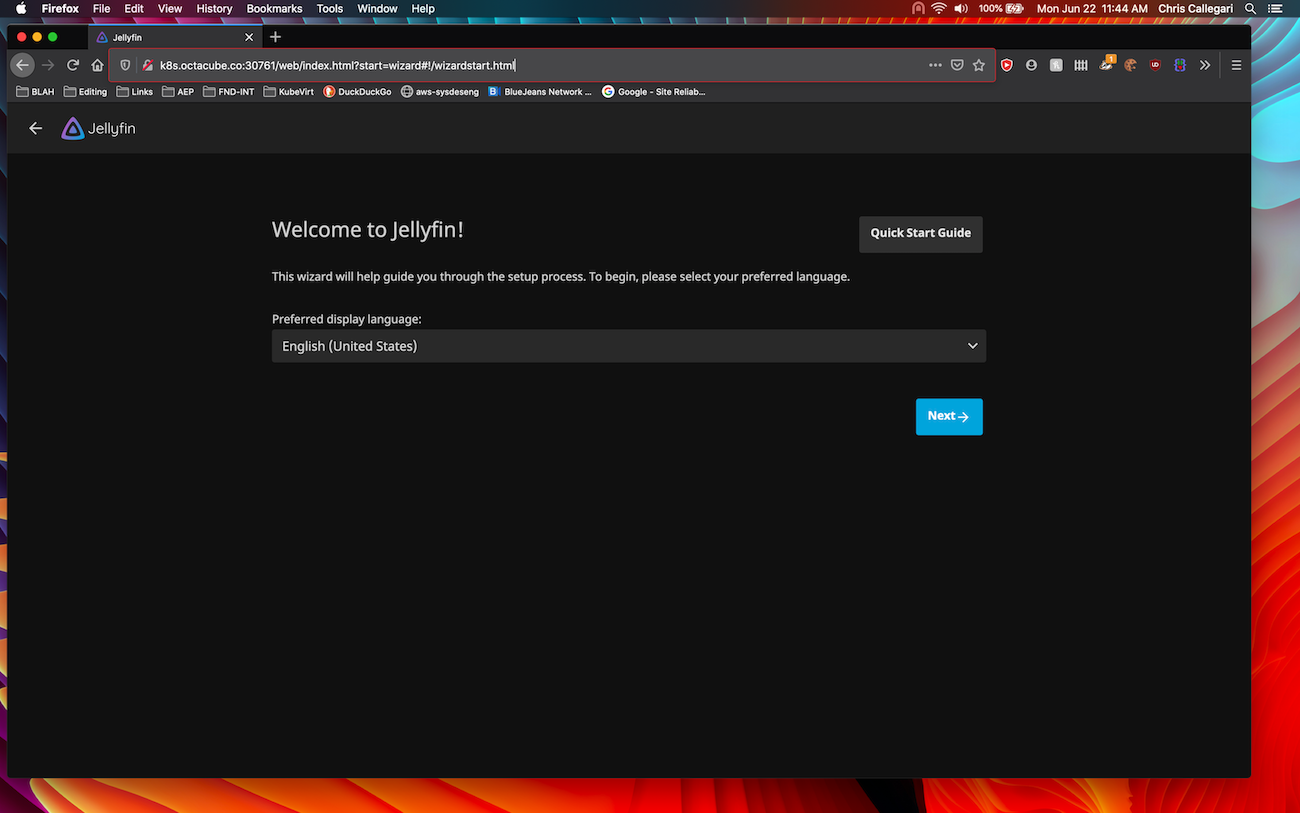Open the aws-sysdeseng bookmark
1300x813 pixels.
pyautogui.click(x=440, y=91)
